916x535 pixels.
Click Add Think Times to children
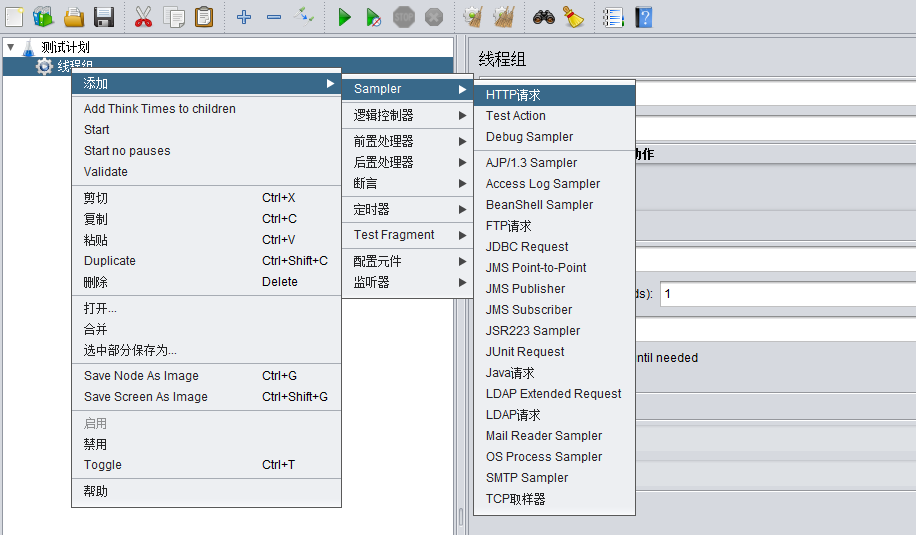coord(206,109)
